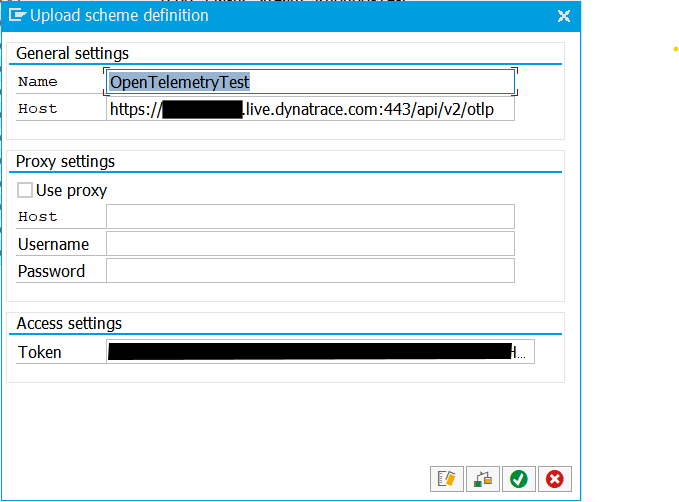Click the Upload scheme definition title text
679x502 pixels.
119,15
